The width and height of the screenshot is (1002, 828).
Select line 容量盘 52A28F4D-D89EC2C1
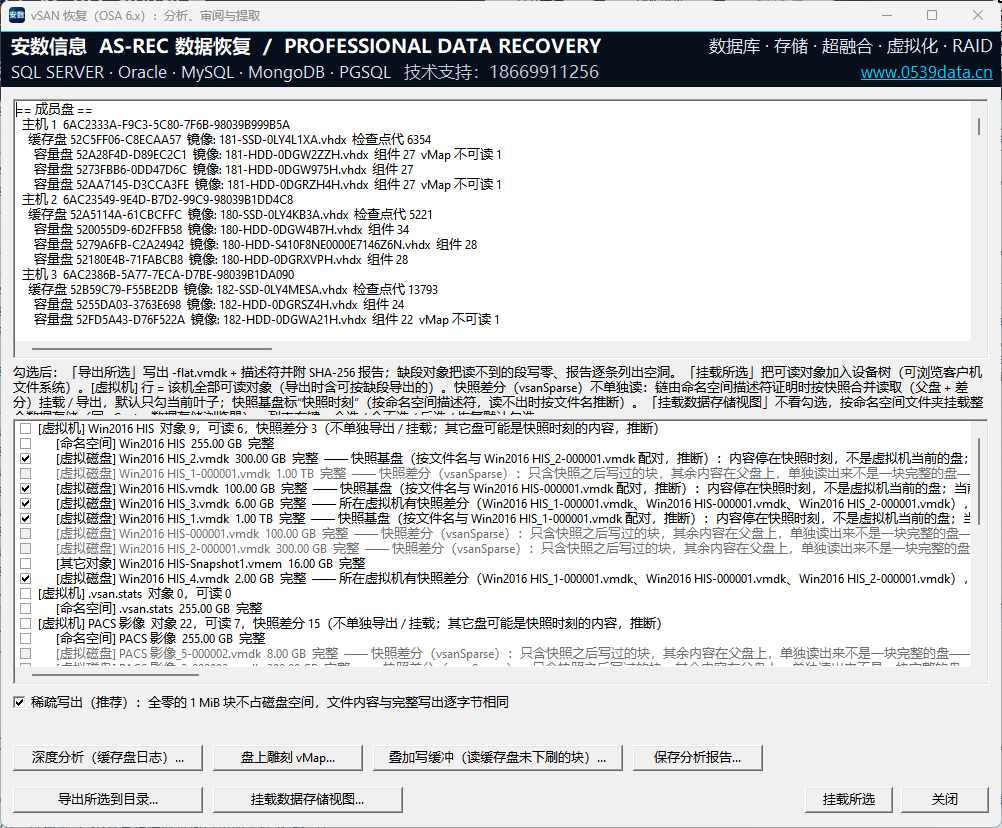268,155
